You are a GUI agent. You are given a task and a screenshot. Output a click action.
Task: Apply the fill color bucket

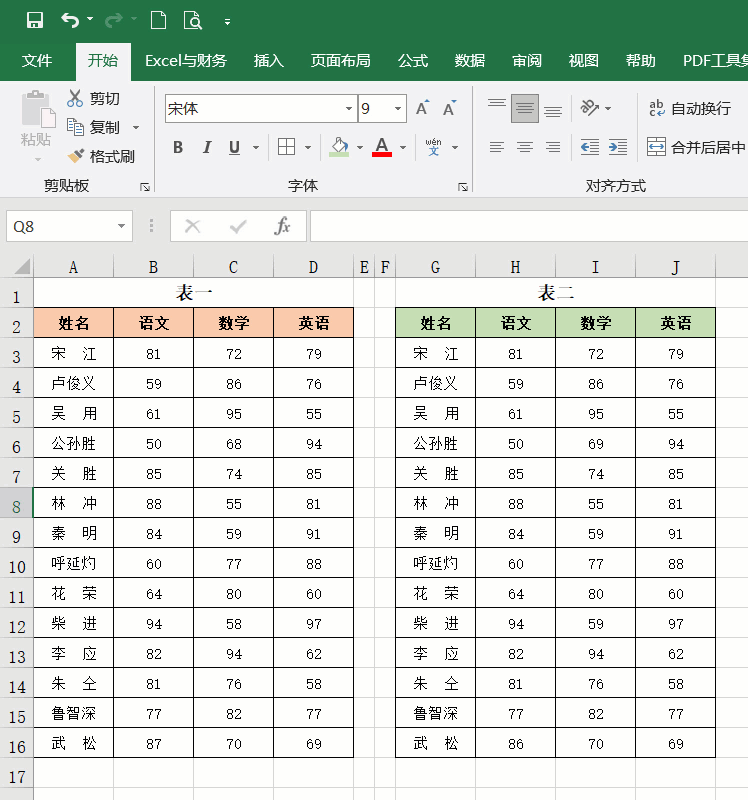coord(339,147)
